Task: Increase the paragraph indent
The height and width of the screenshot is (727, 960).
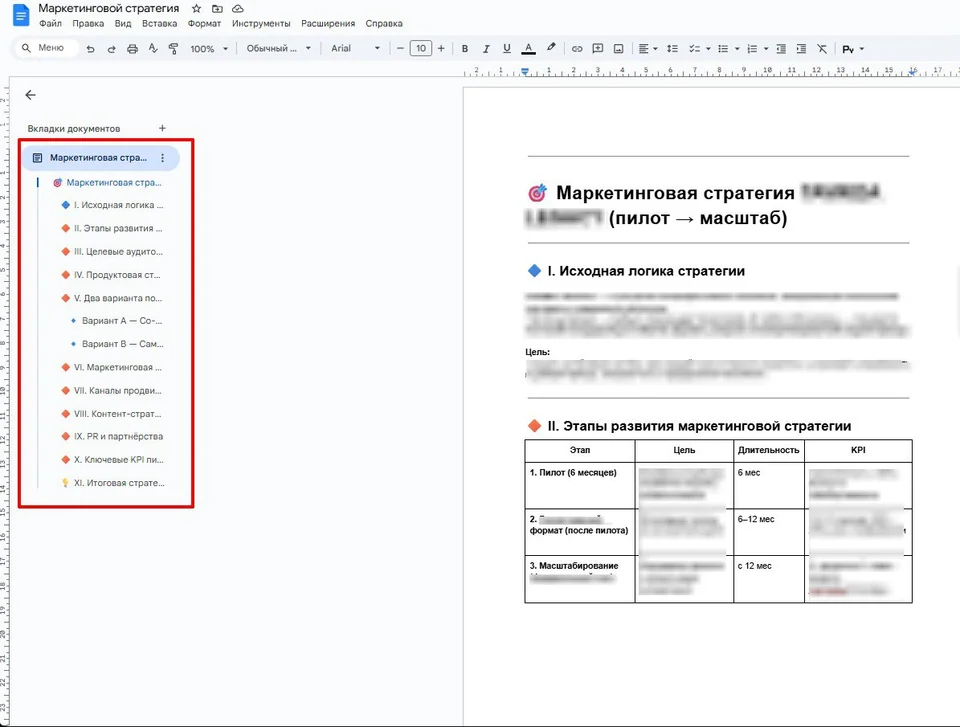Action: [x=801, y=48]
